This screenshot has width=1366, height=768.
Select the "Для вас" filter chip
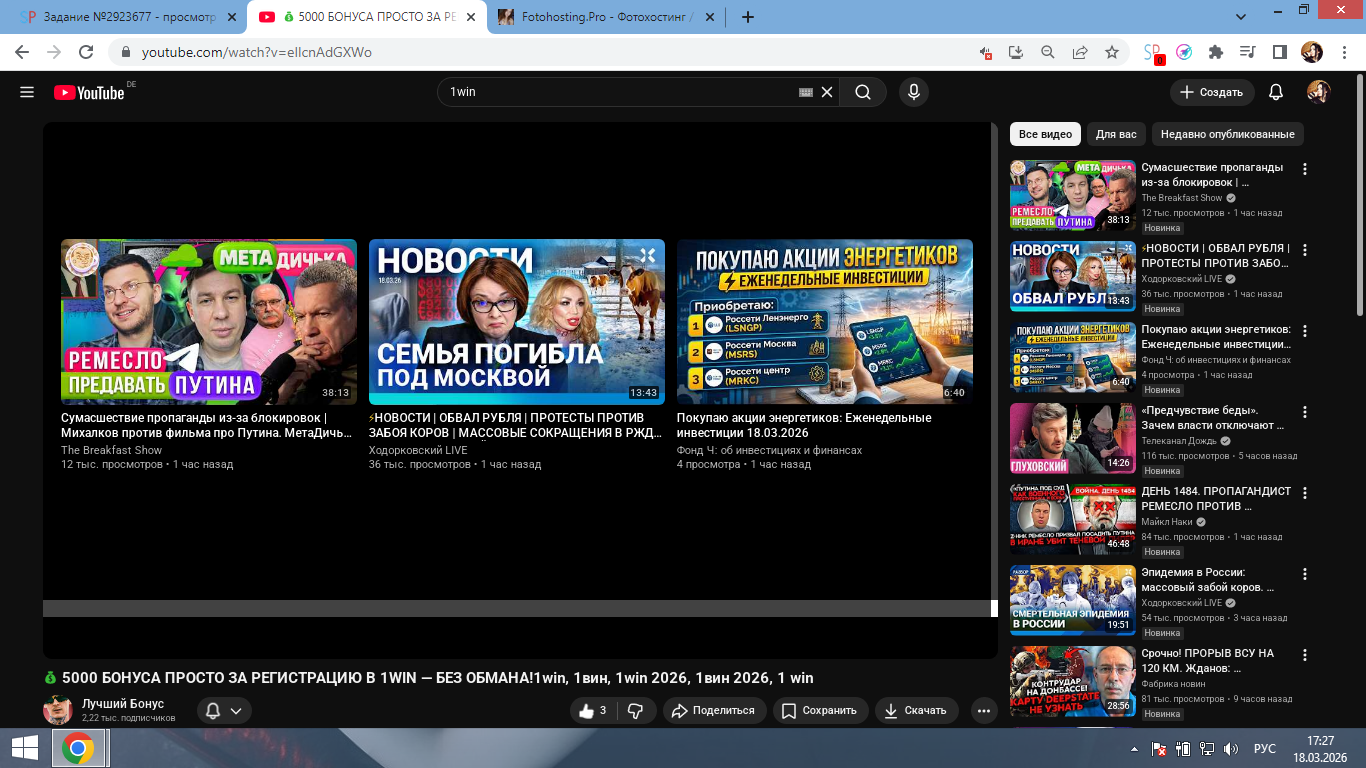coord(1115,134)
